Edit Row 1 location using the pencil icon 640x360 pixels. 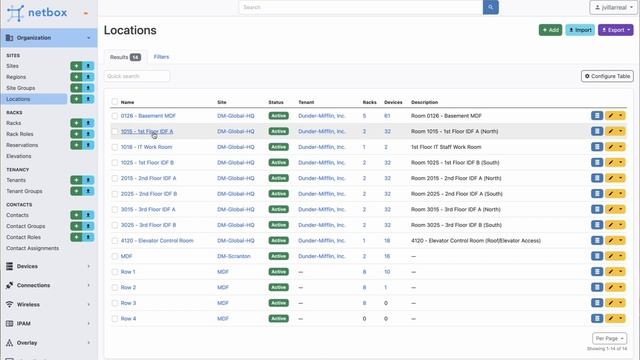[x=611, y=272]
